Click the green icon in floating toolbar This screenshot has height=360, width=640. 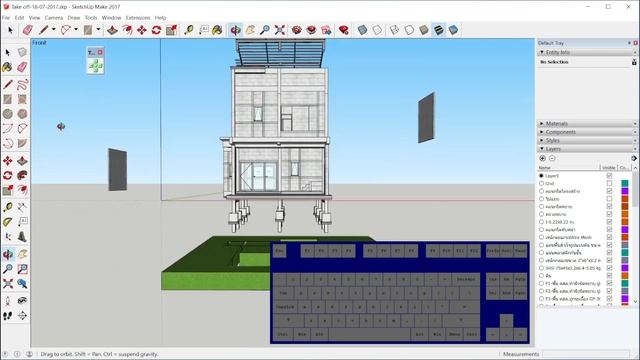(96, 65)
